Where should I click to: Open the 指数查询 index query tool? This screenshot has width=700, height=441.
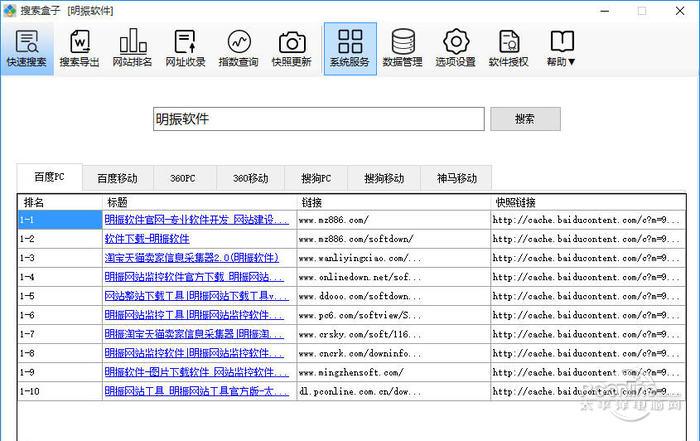pyautogui.click(x=238, y=49)
